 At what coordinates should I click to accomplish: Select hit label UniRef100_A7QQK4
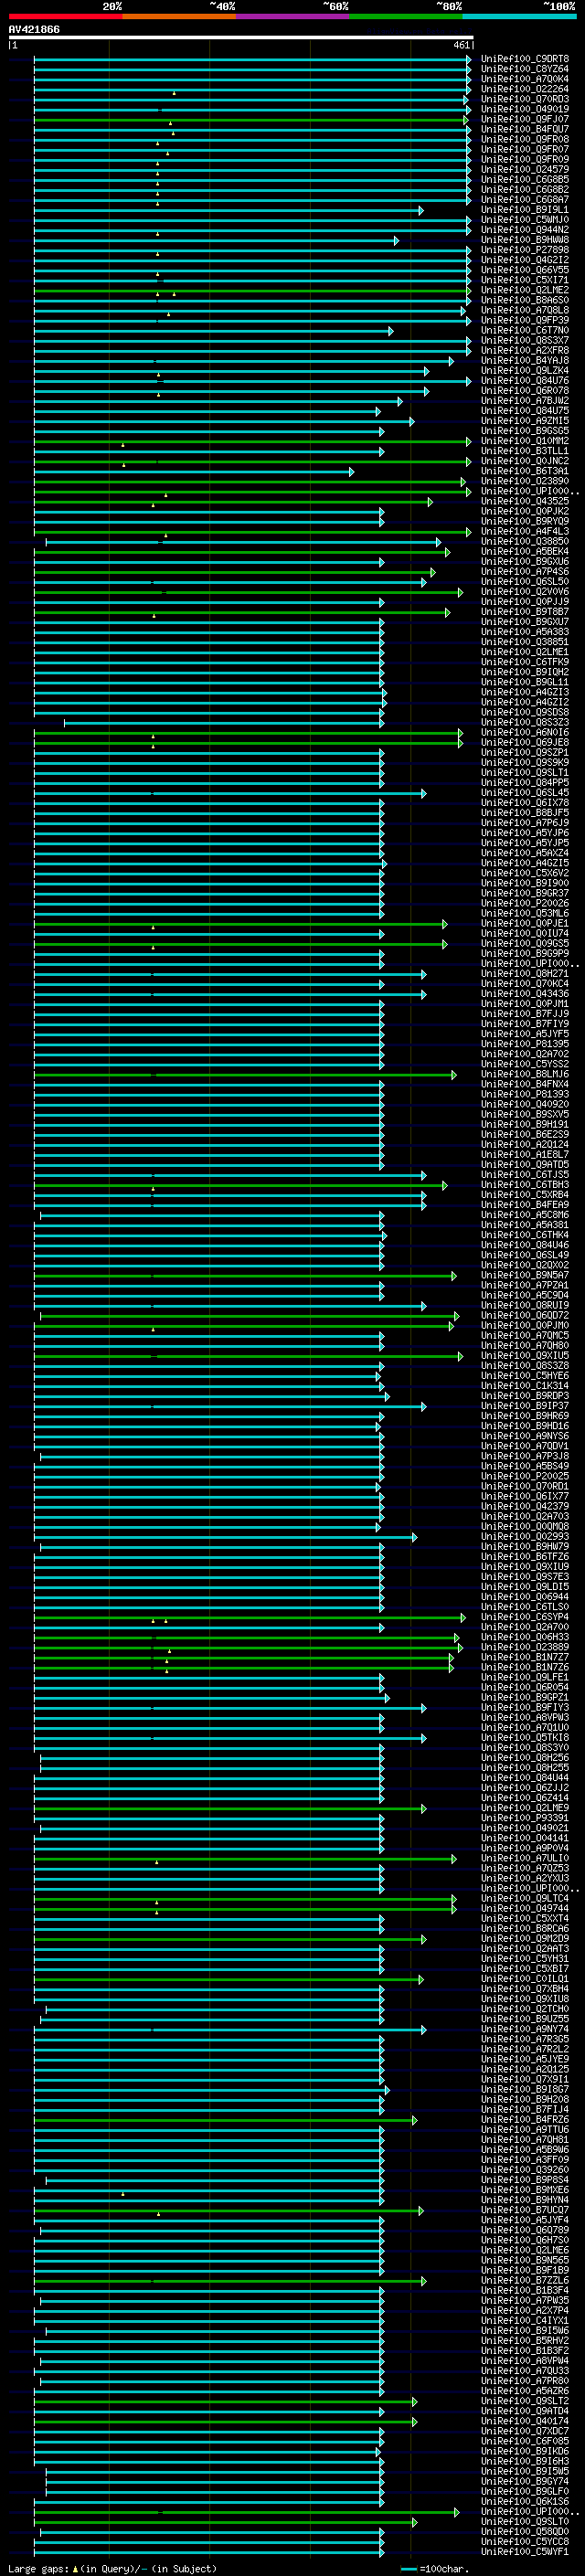(524, 79)
